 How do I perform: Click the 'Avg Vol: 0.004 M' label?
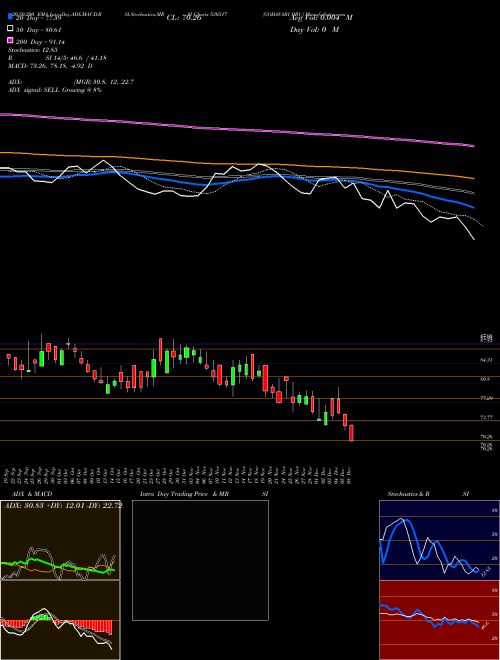tap(321, 18)
